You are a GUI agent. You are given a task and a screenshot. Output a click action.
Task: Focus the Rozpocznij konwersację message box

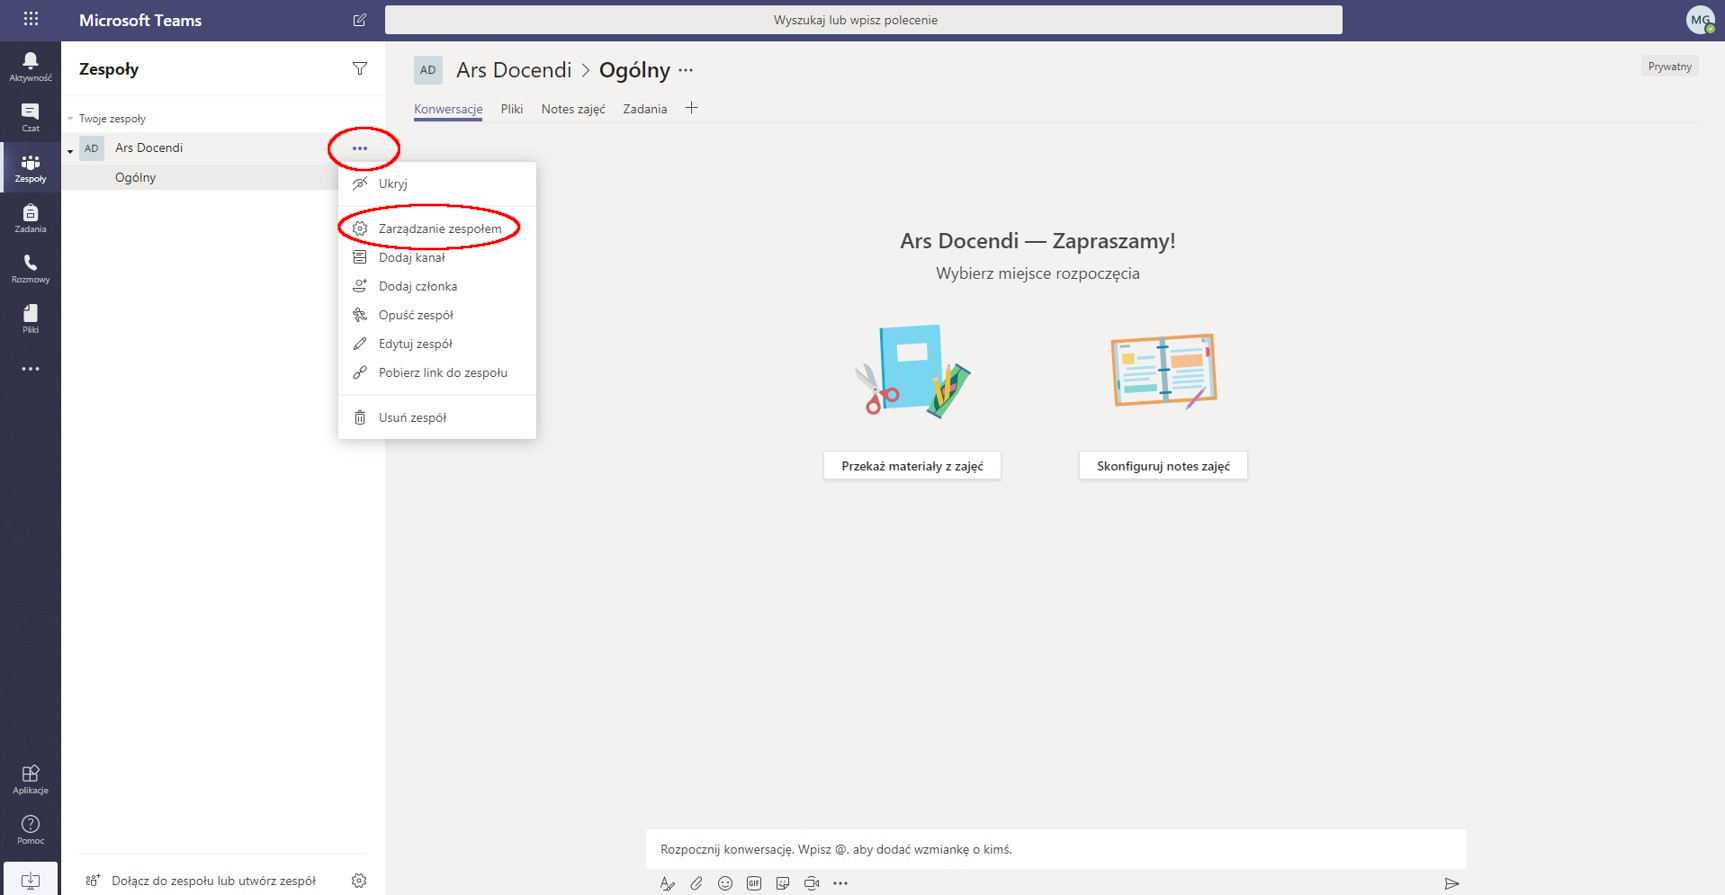coord(1056,849)
